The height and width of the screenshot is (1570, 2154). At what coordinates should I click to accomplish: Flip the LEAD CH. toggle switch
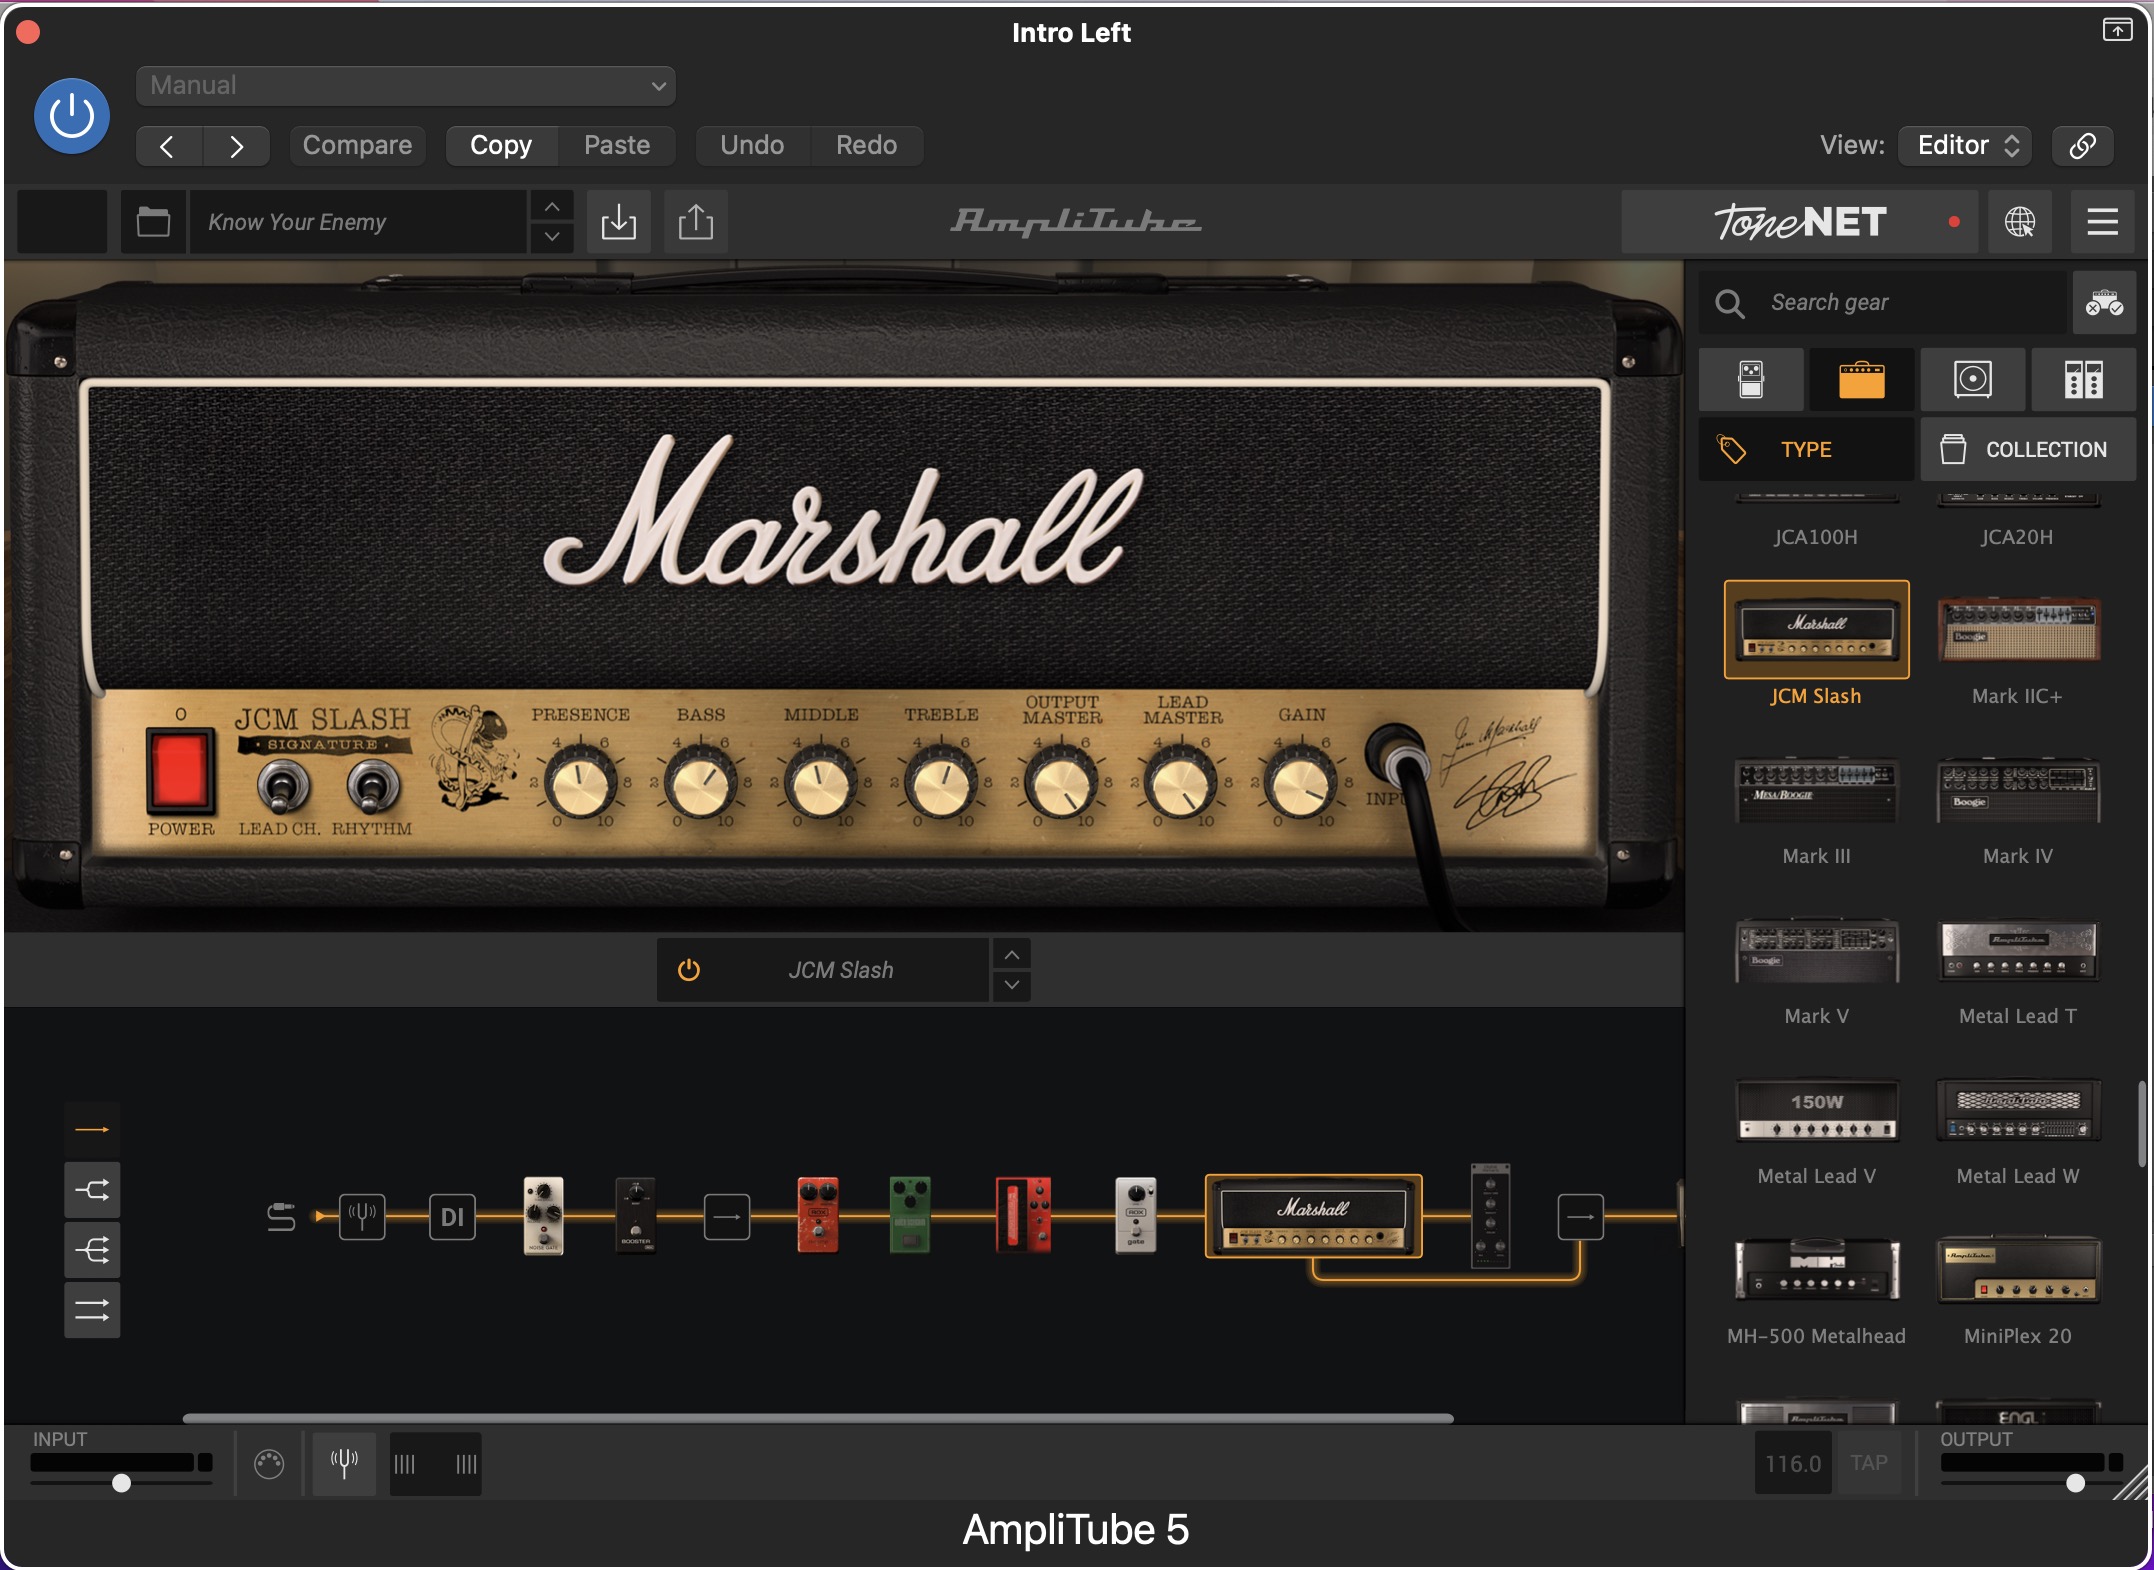pyautogui.click(x=283, y=786)
